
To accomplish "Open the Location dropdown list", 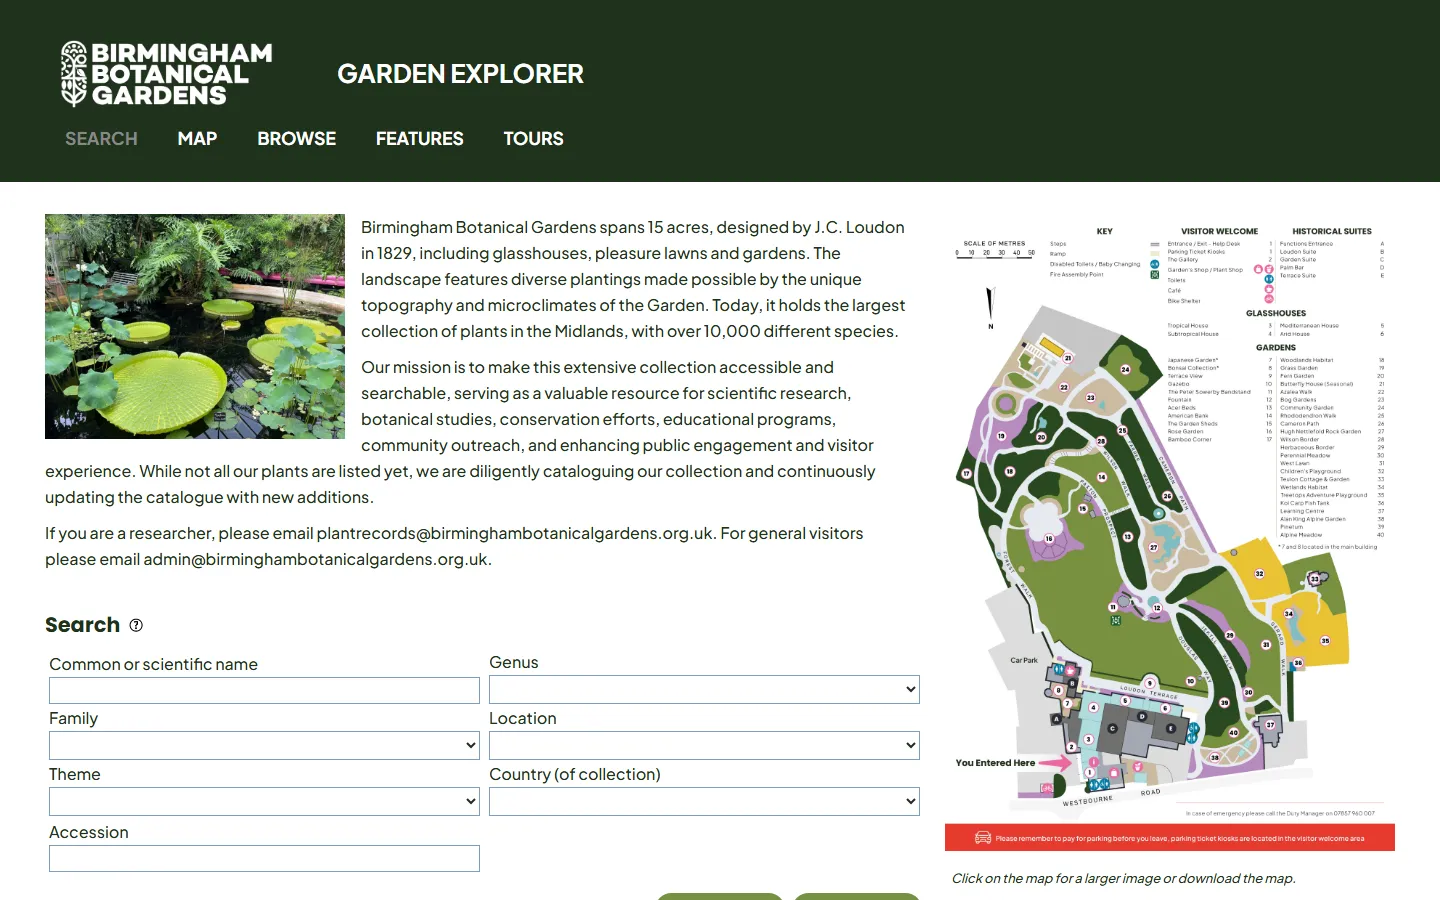I will click(704, 745).
